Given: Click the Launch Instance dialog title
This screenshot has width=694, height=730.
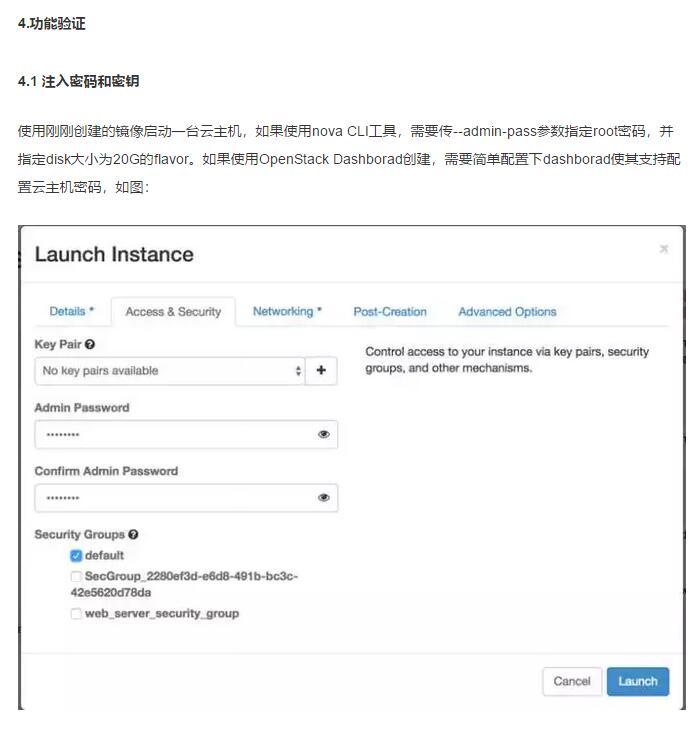Looking at the screenshot, I should click(x=114, y=254).
